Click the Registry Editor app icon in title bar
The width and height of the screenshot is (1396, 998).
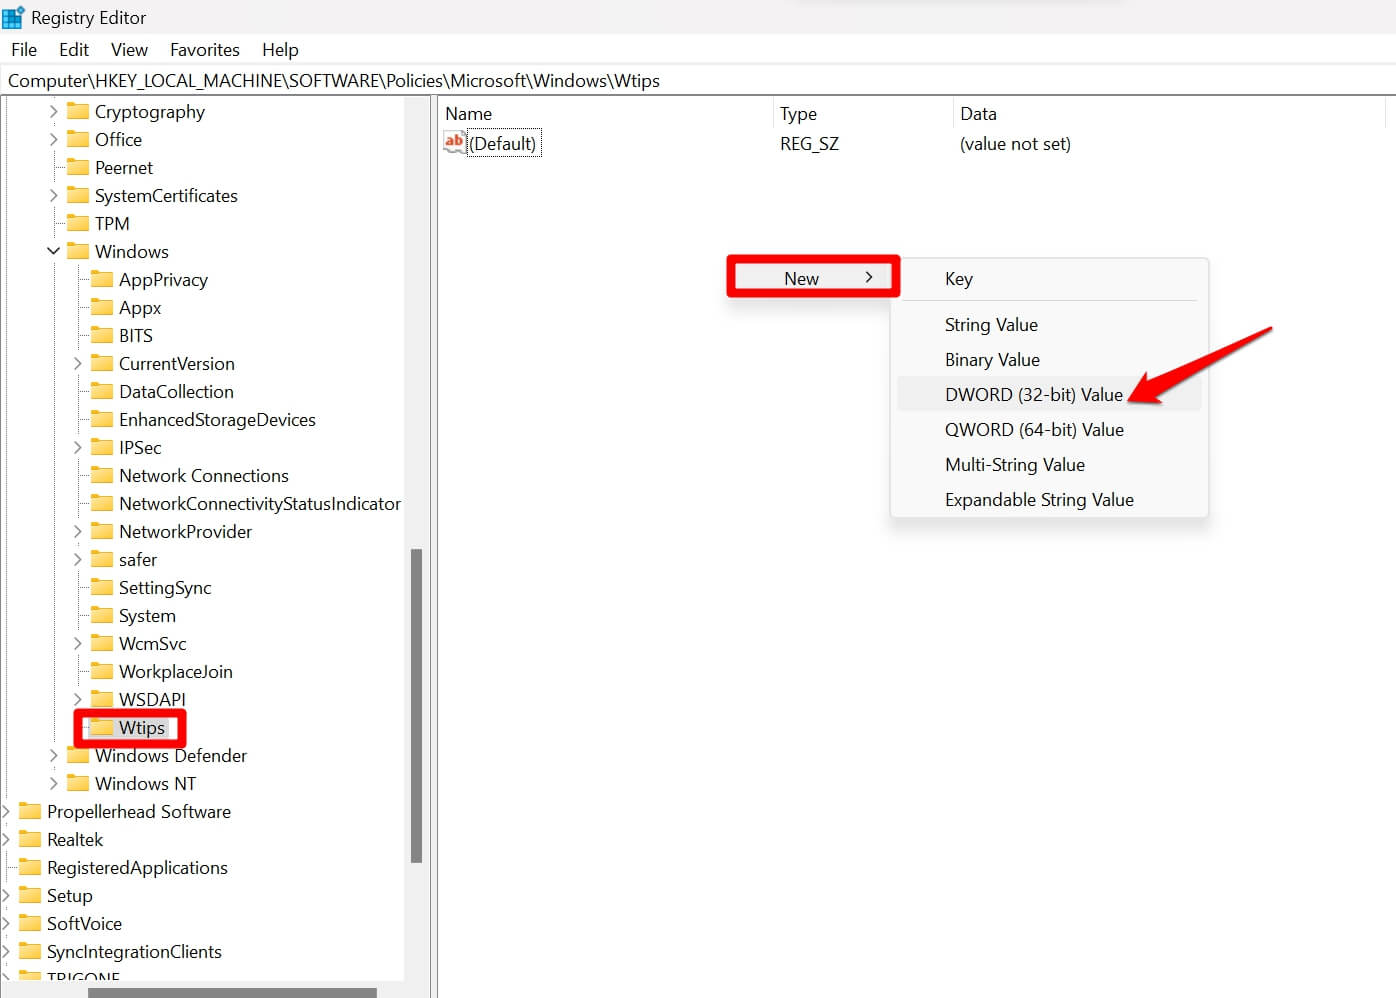tap(14, 17)
